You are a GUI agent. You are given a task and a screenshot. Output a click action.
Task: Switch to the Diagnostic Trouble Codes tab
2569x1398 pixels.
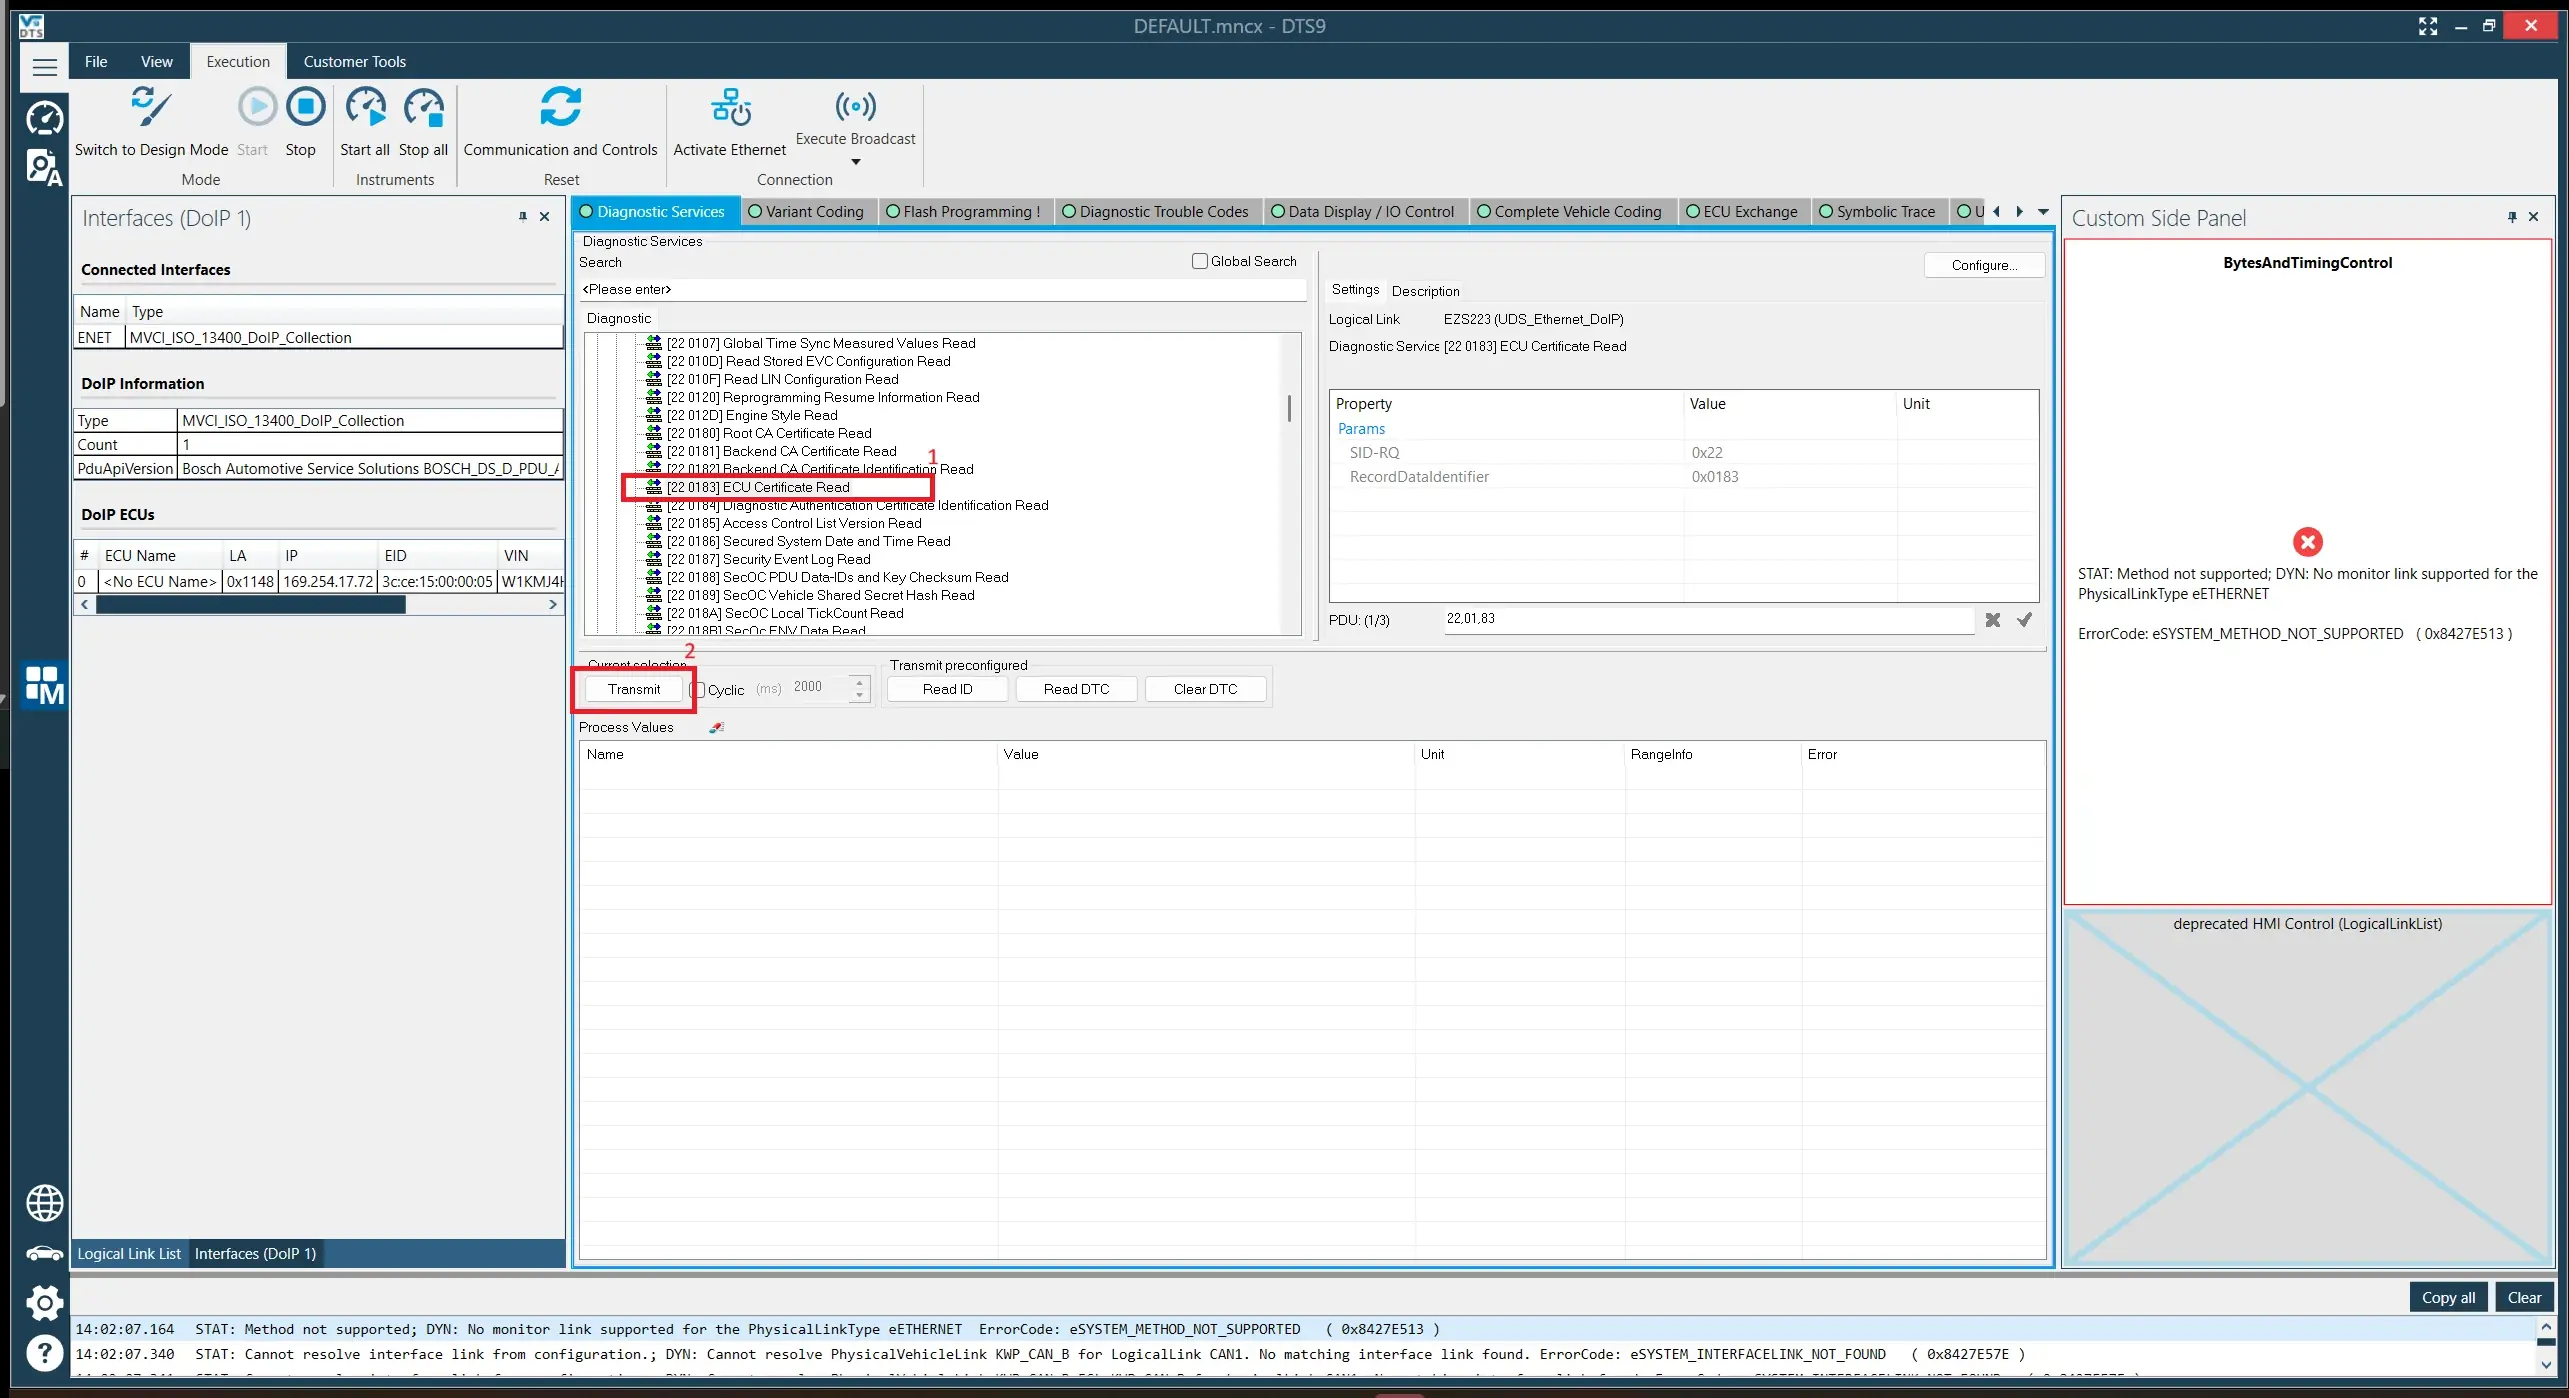(1155, 212)
